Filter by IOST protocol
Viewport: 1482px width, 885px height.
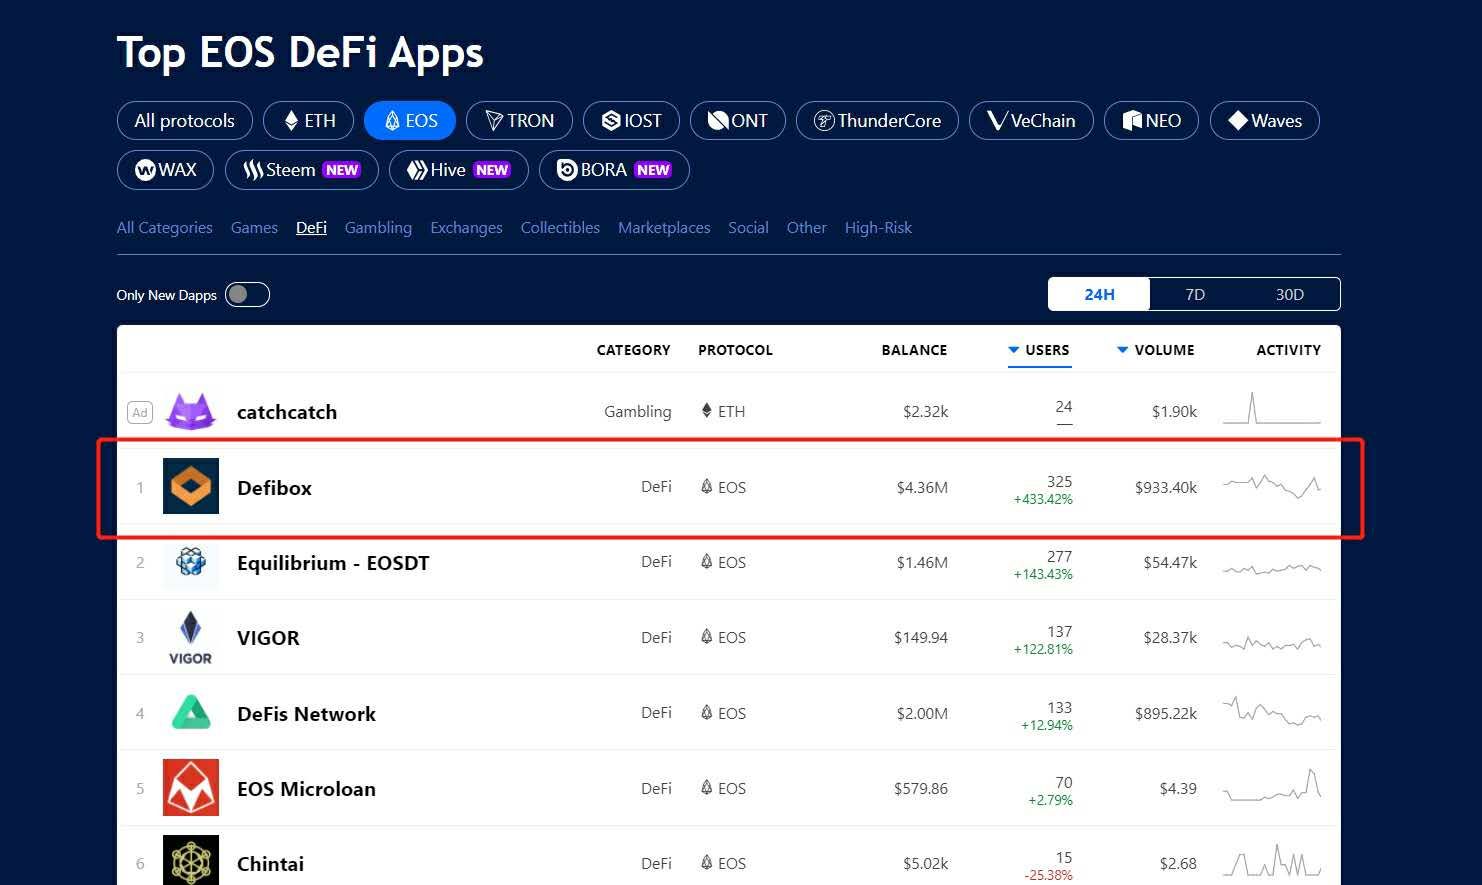[x=631, y=120]
